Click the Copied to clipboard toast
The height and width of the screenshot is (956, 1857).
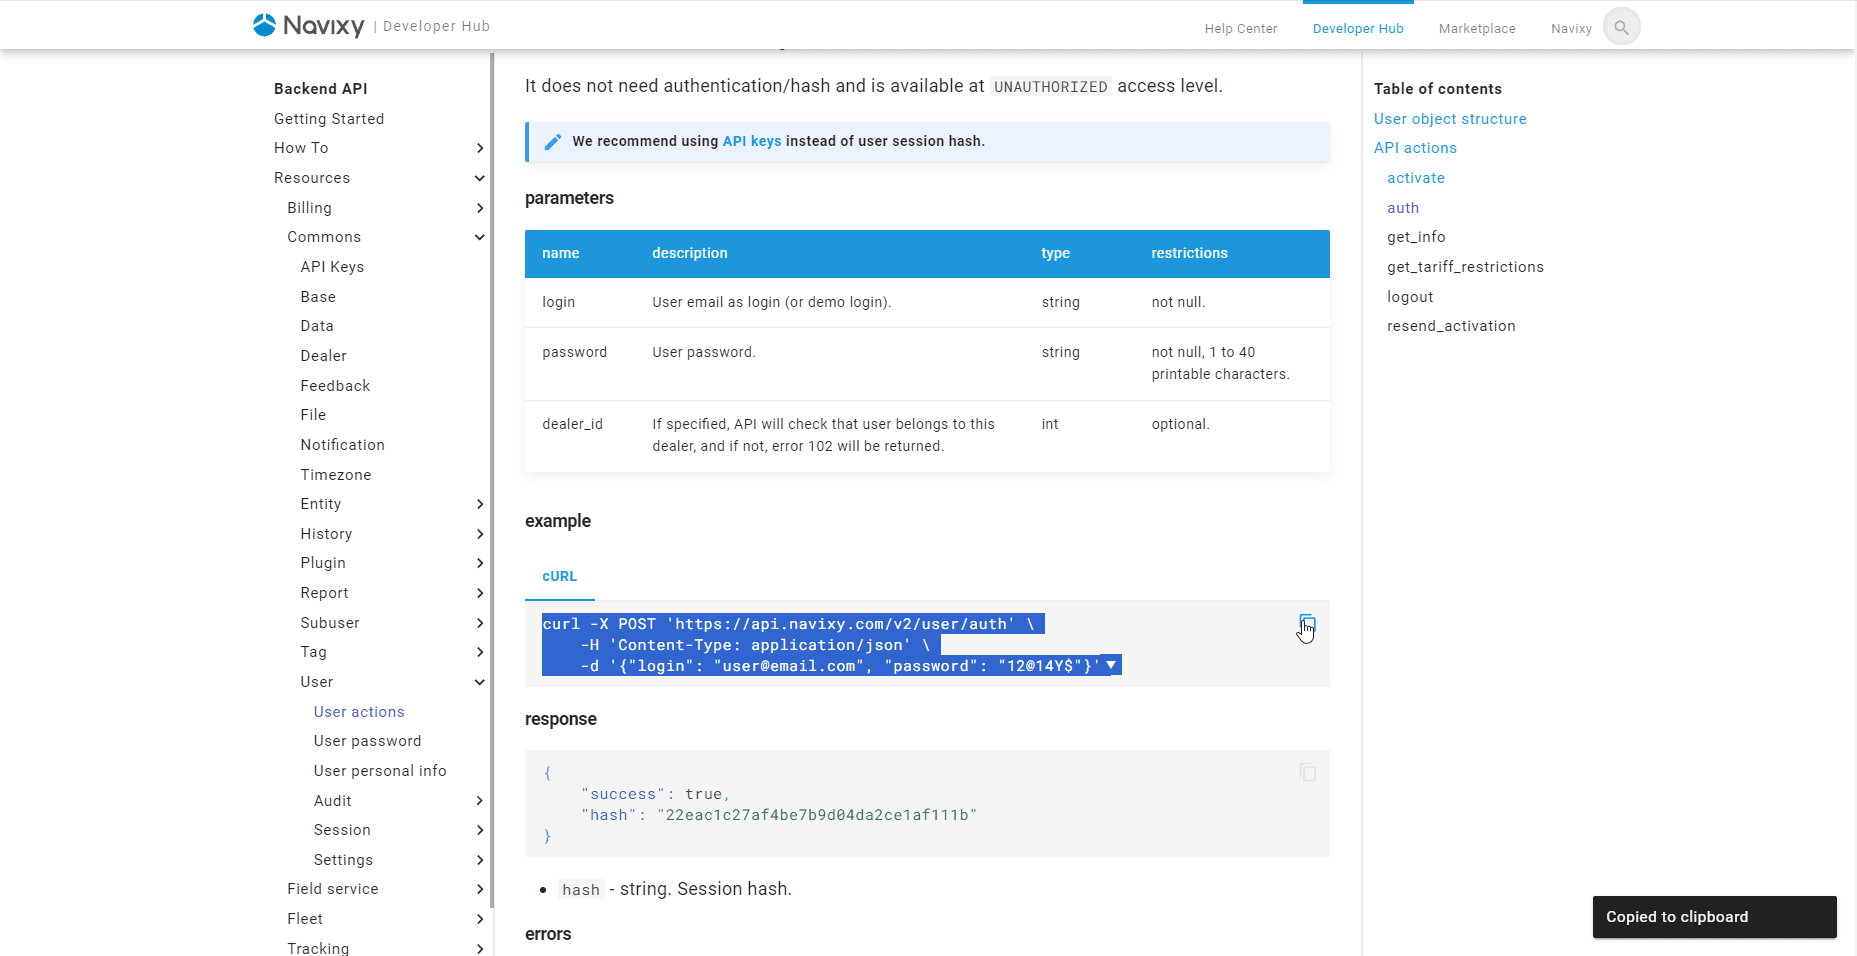click(x=1714, y=917)
